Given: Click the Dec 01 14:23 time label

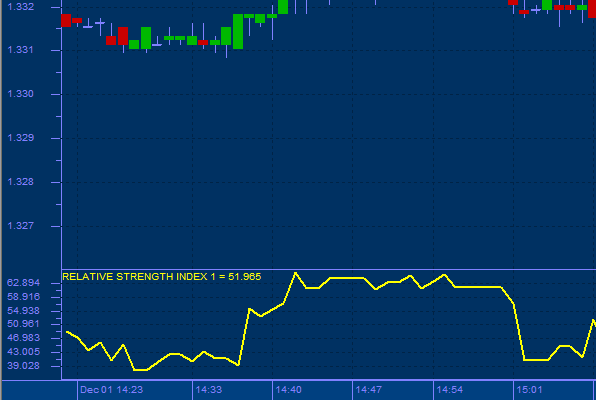Looking at the screenshot, I should (x=111, y=390).
